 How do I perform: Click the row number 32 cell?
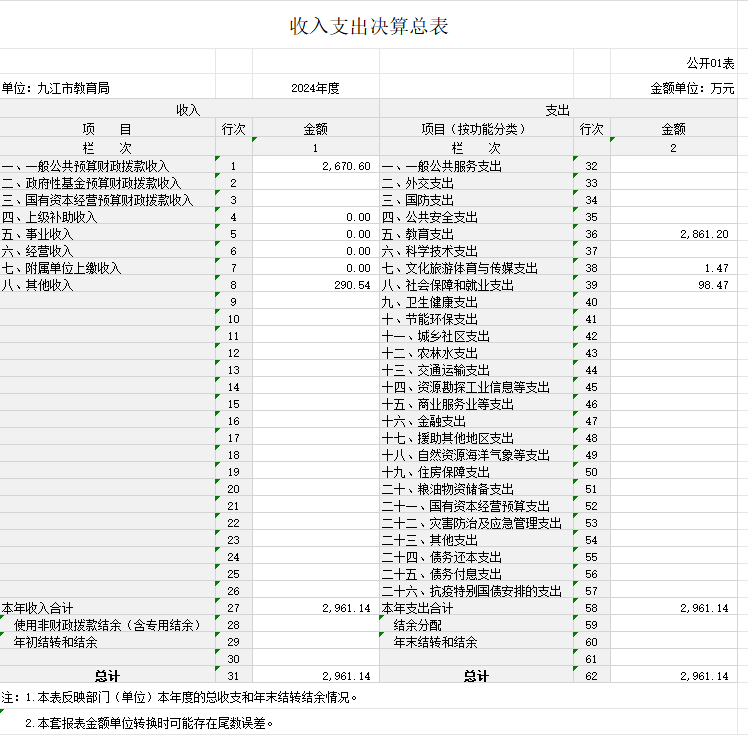tap(591, 166)
